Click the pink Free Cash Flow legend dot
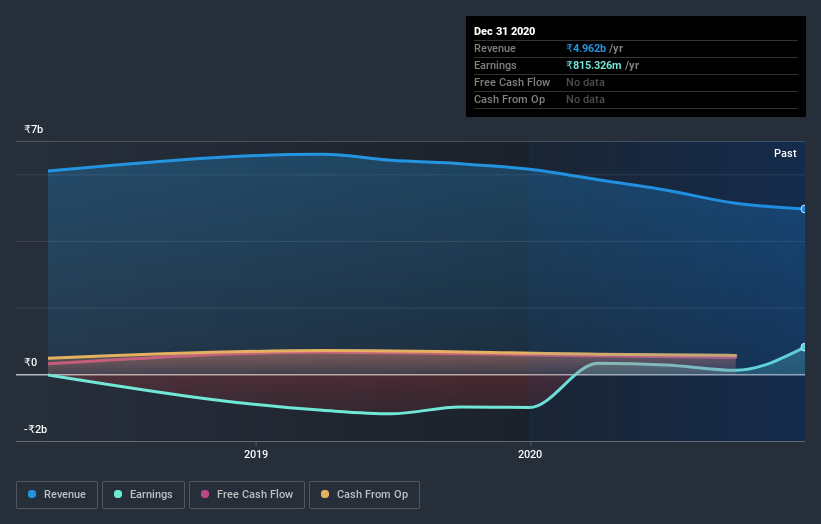Screen dimensions: 821x524 point(205,494)
